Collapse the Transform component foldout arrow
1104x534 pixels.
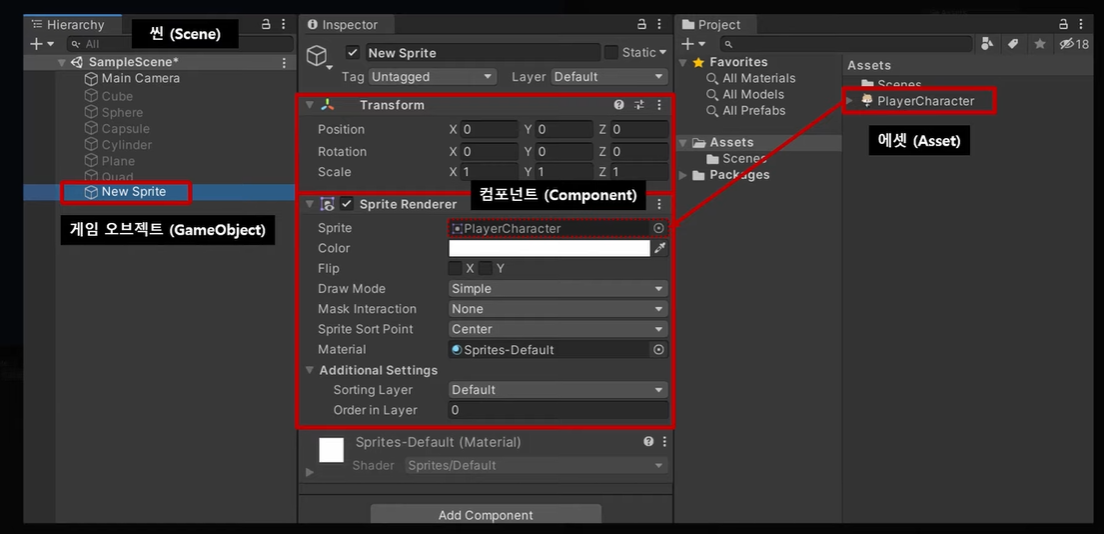pos(310,105)
